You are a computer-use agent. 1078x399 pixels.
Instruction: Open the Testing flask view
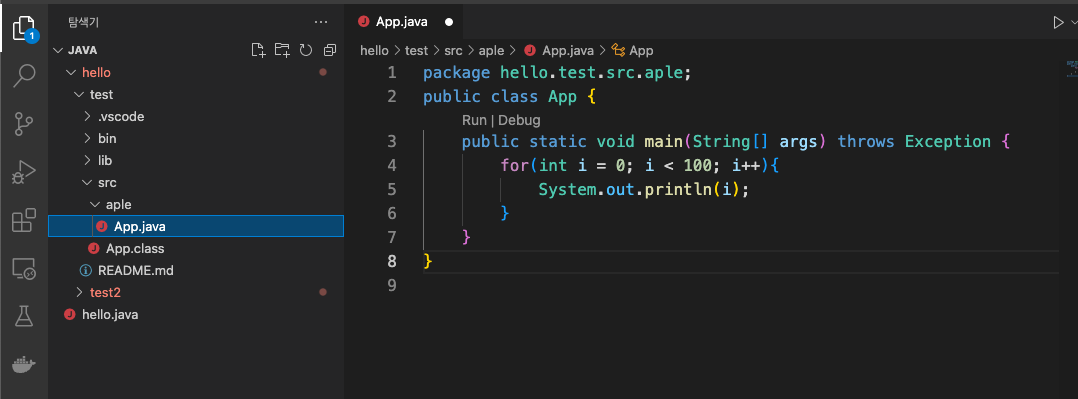click(x=24, y=316)
